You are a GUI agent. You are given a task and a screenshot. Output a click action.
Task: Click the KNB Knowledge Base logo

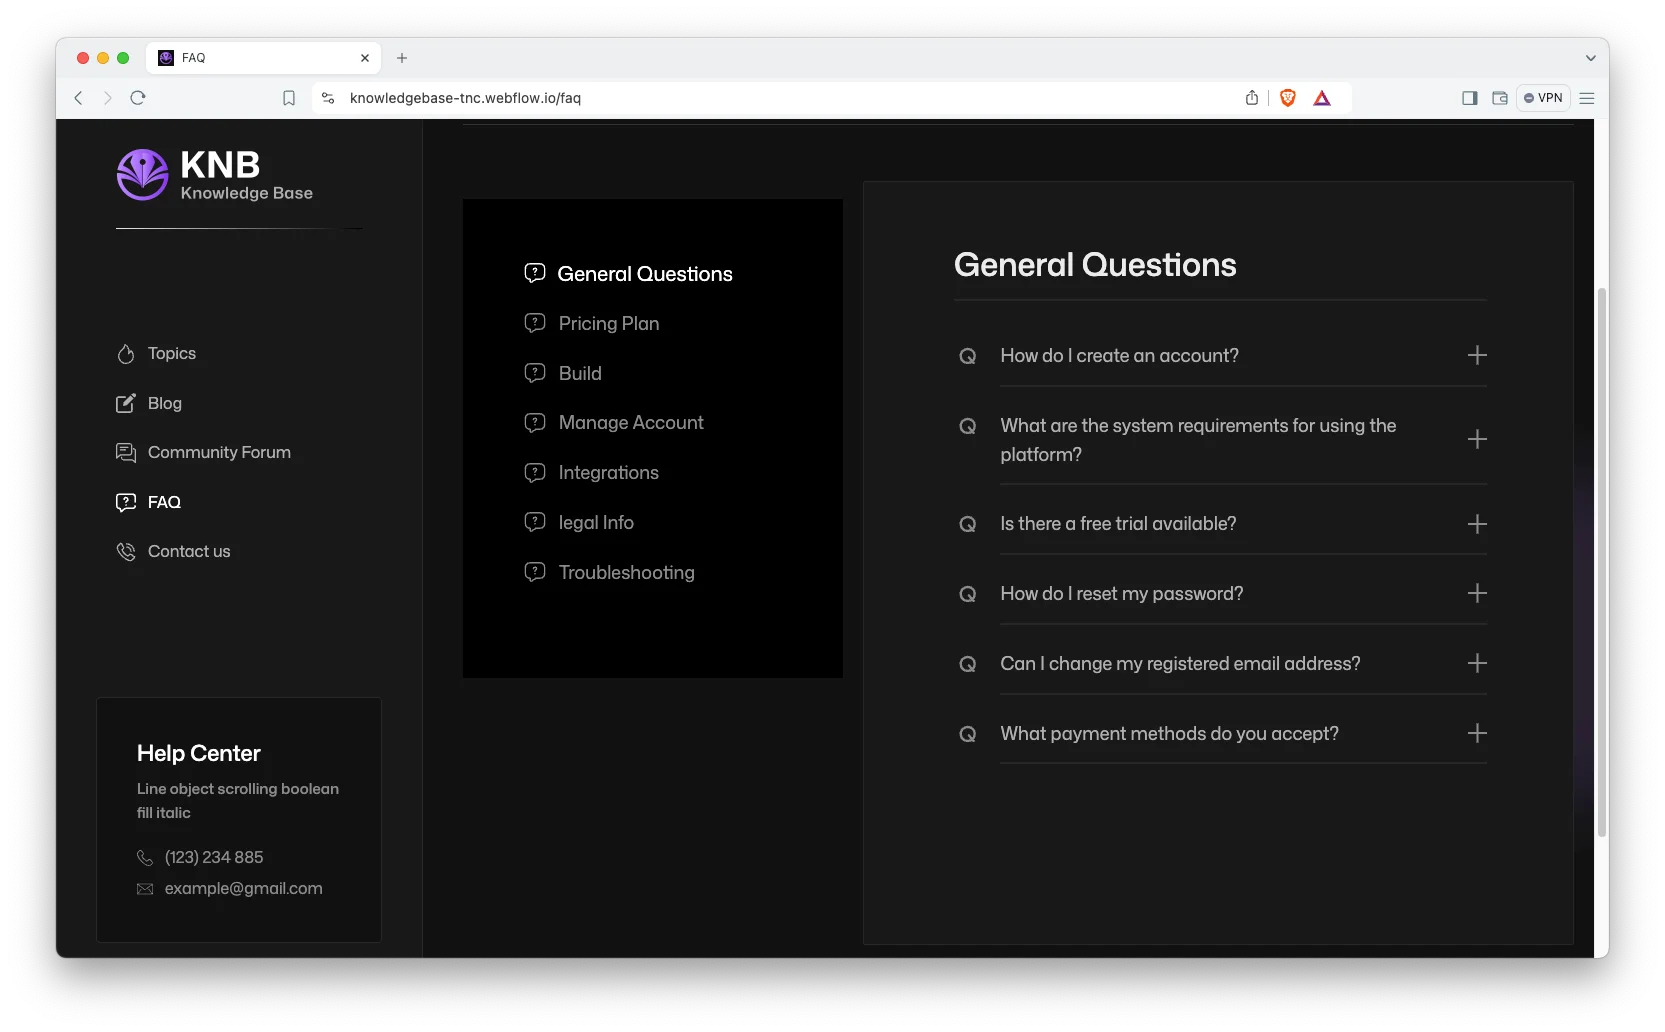[214, 174]
